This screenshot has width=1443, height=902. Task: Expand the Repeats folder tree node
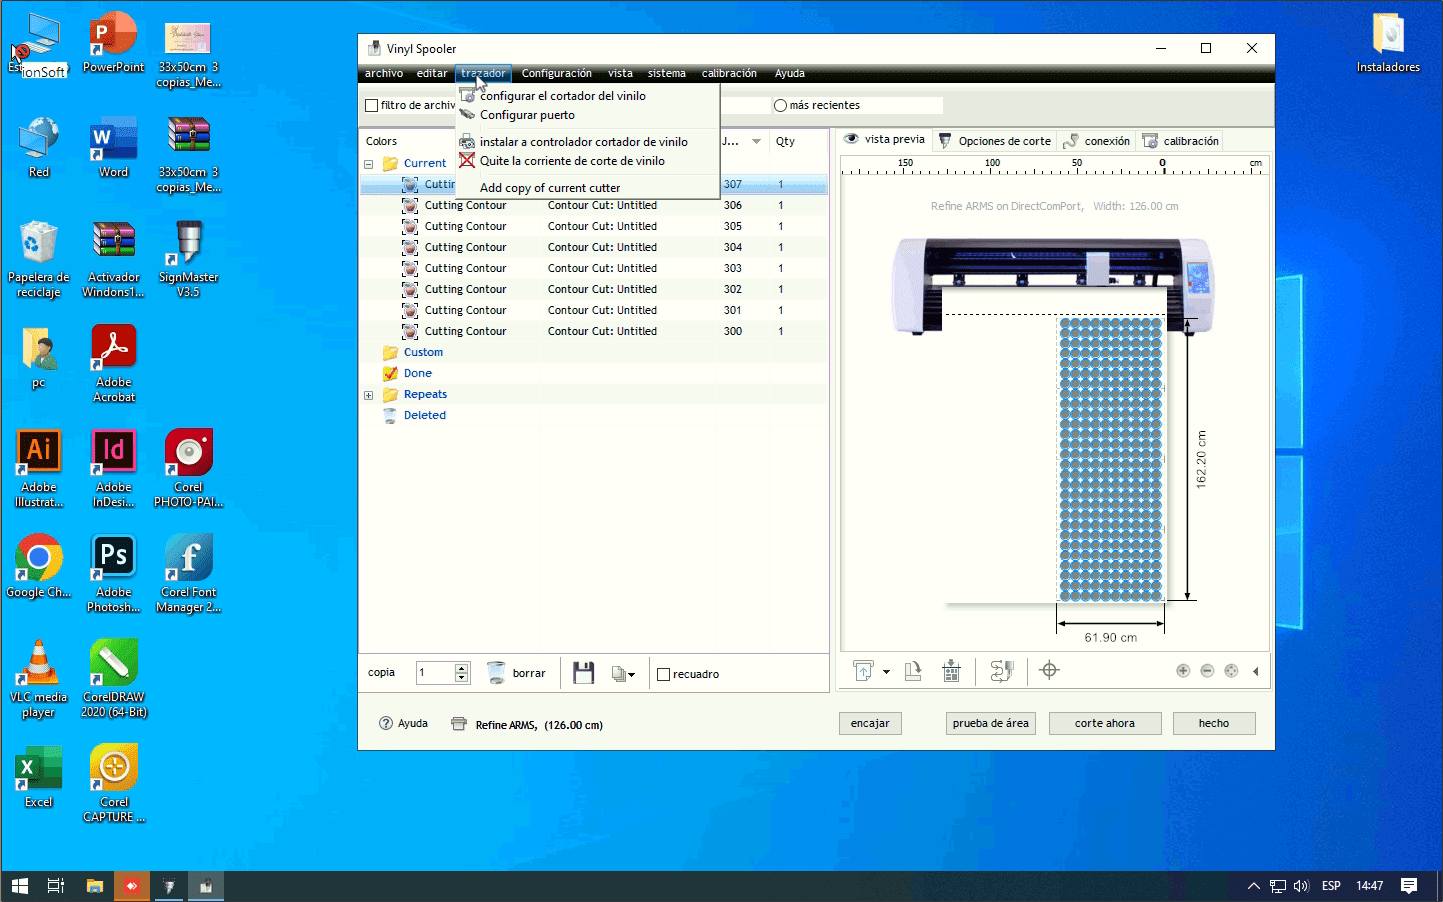coord(369,395)
